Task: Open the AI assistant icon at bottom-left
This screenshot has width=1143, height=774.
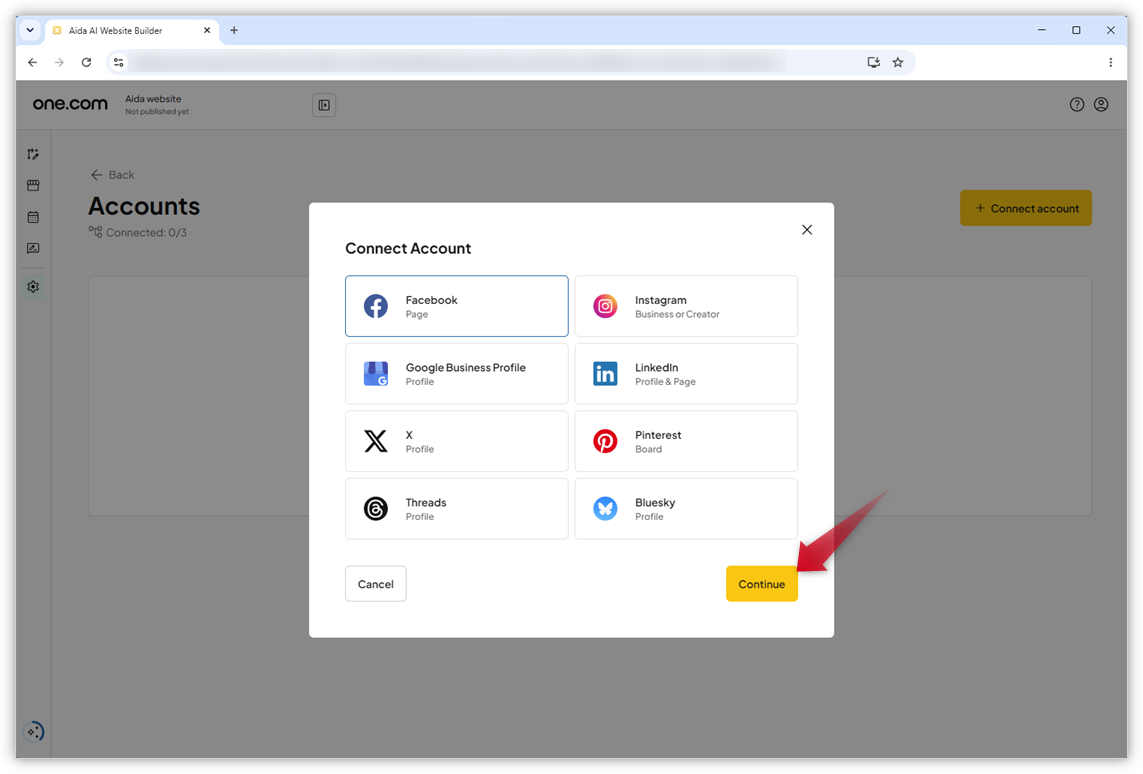Action: click(x=34, y=731)
